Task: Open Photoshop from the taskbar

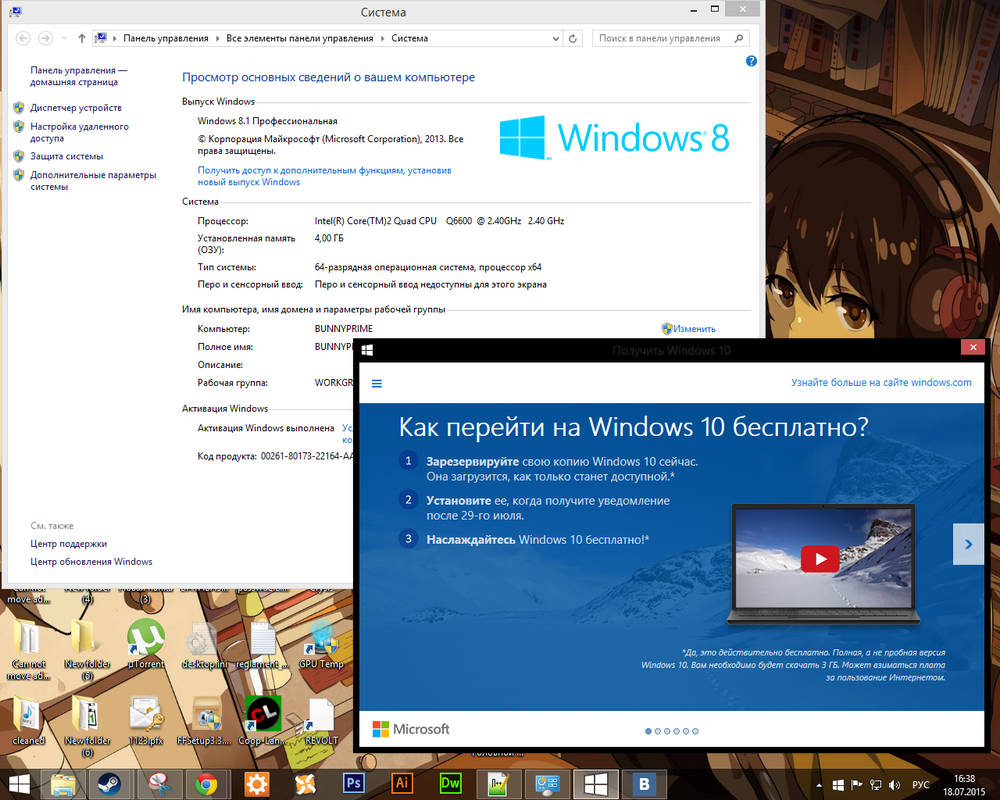Action: pyautogui.click(x=353, y=783)
